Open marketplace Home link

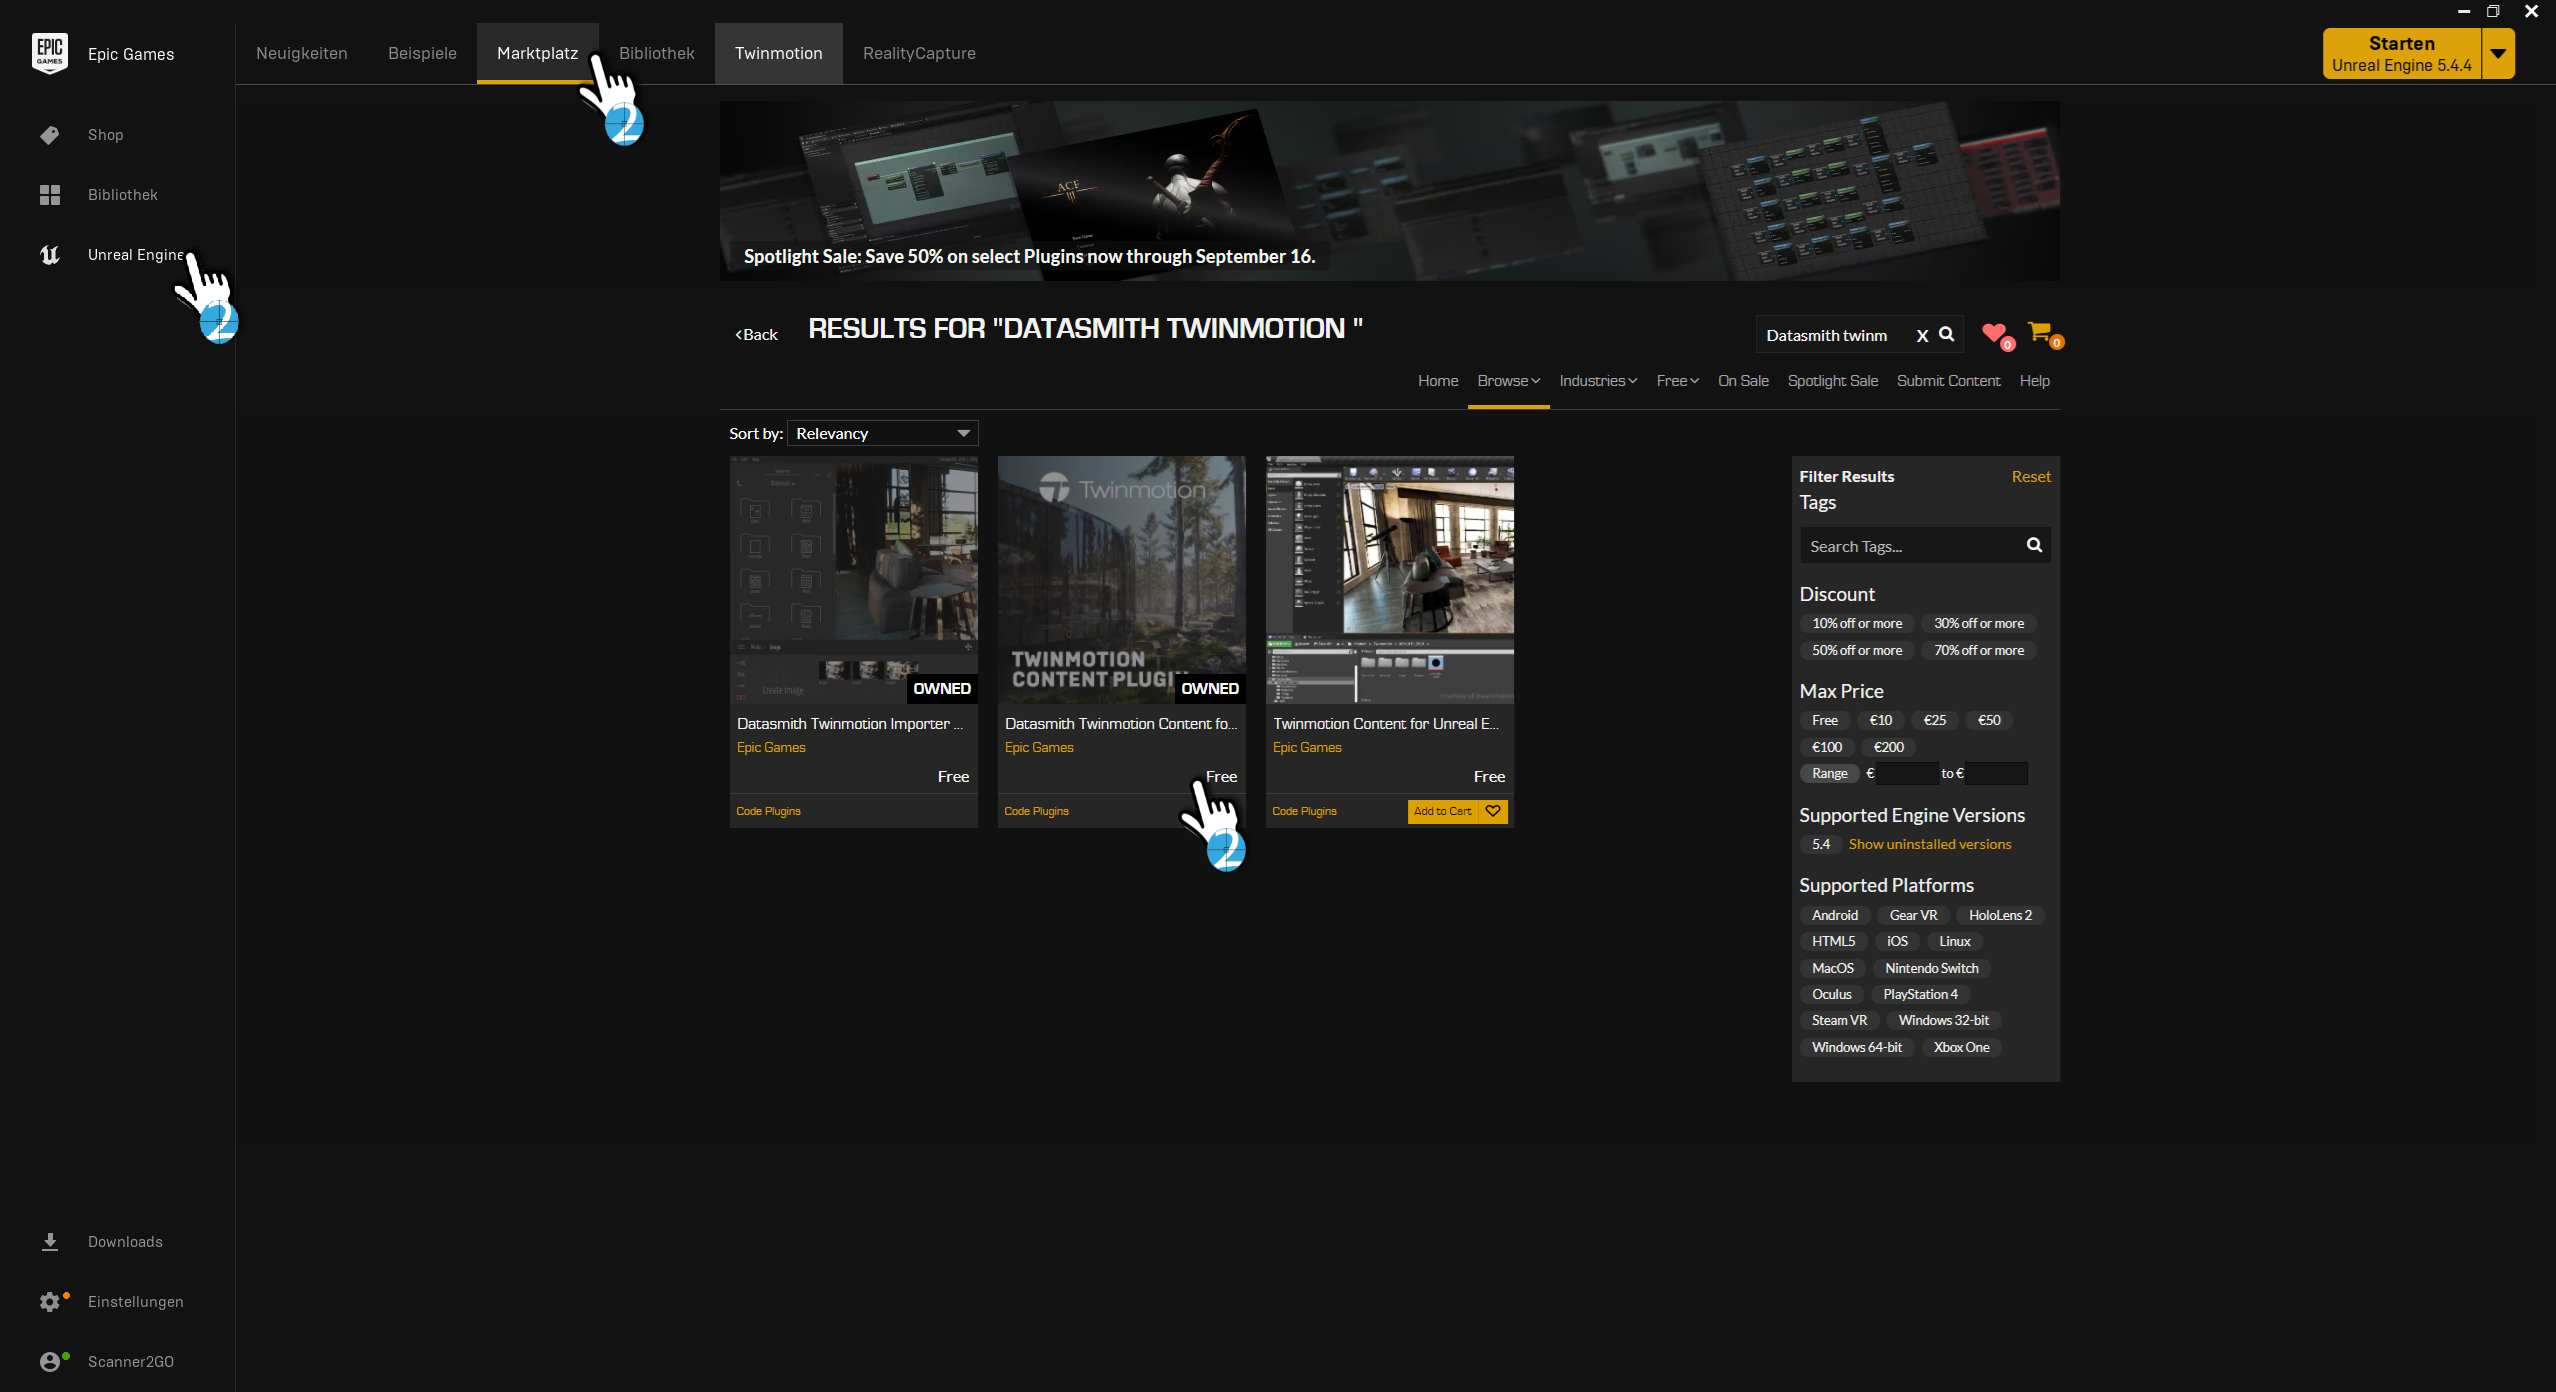coord(1437,381)
